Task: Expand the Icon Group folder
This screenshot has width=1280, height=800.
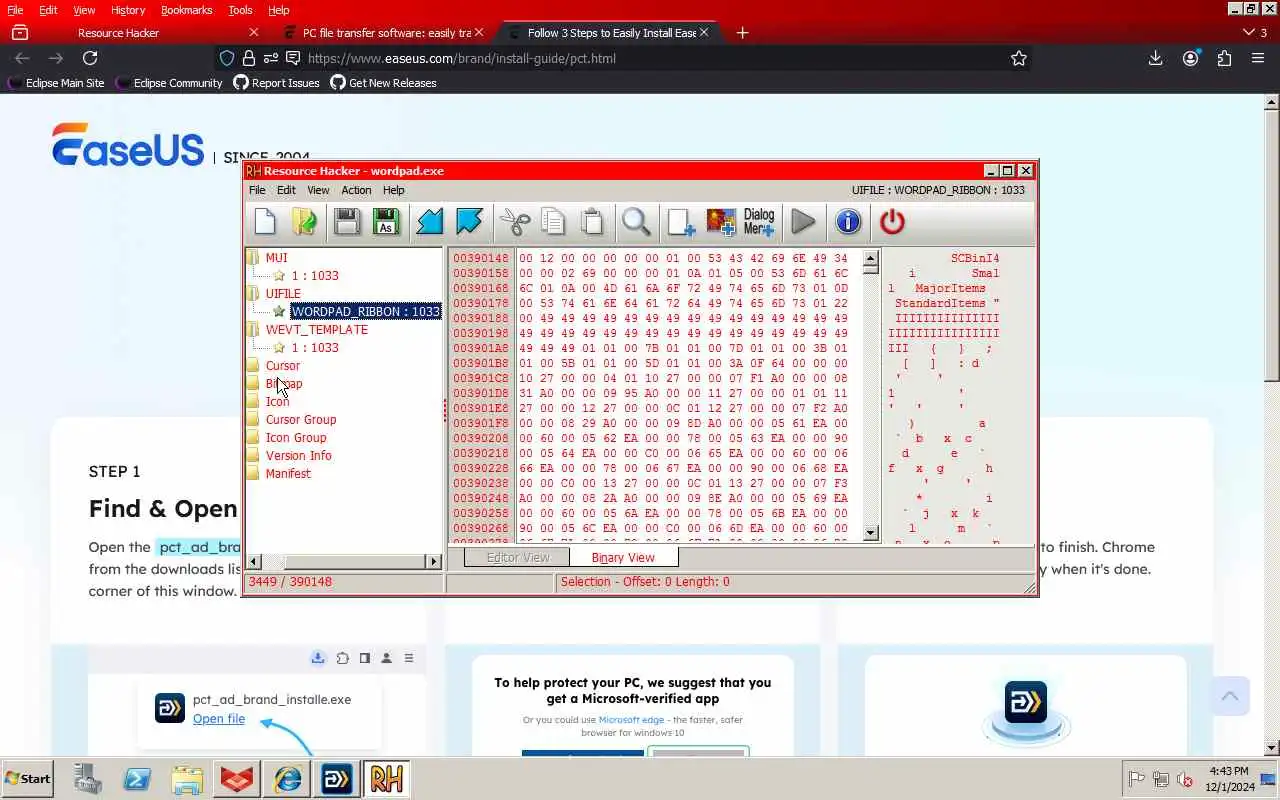Action: (x=253, y=438)
